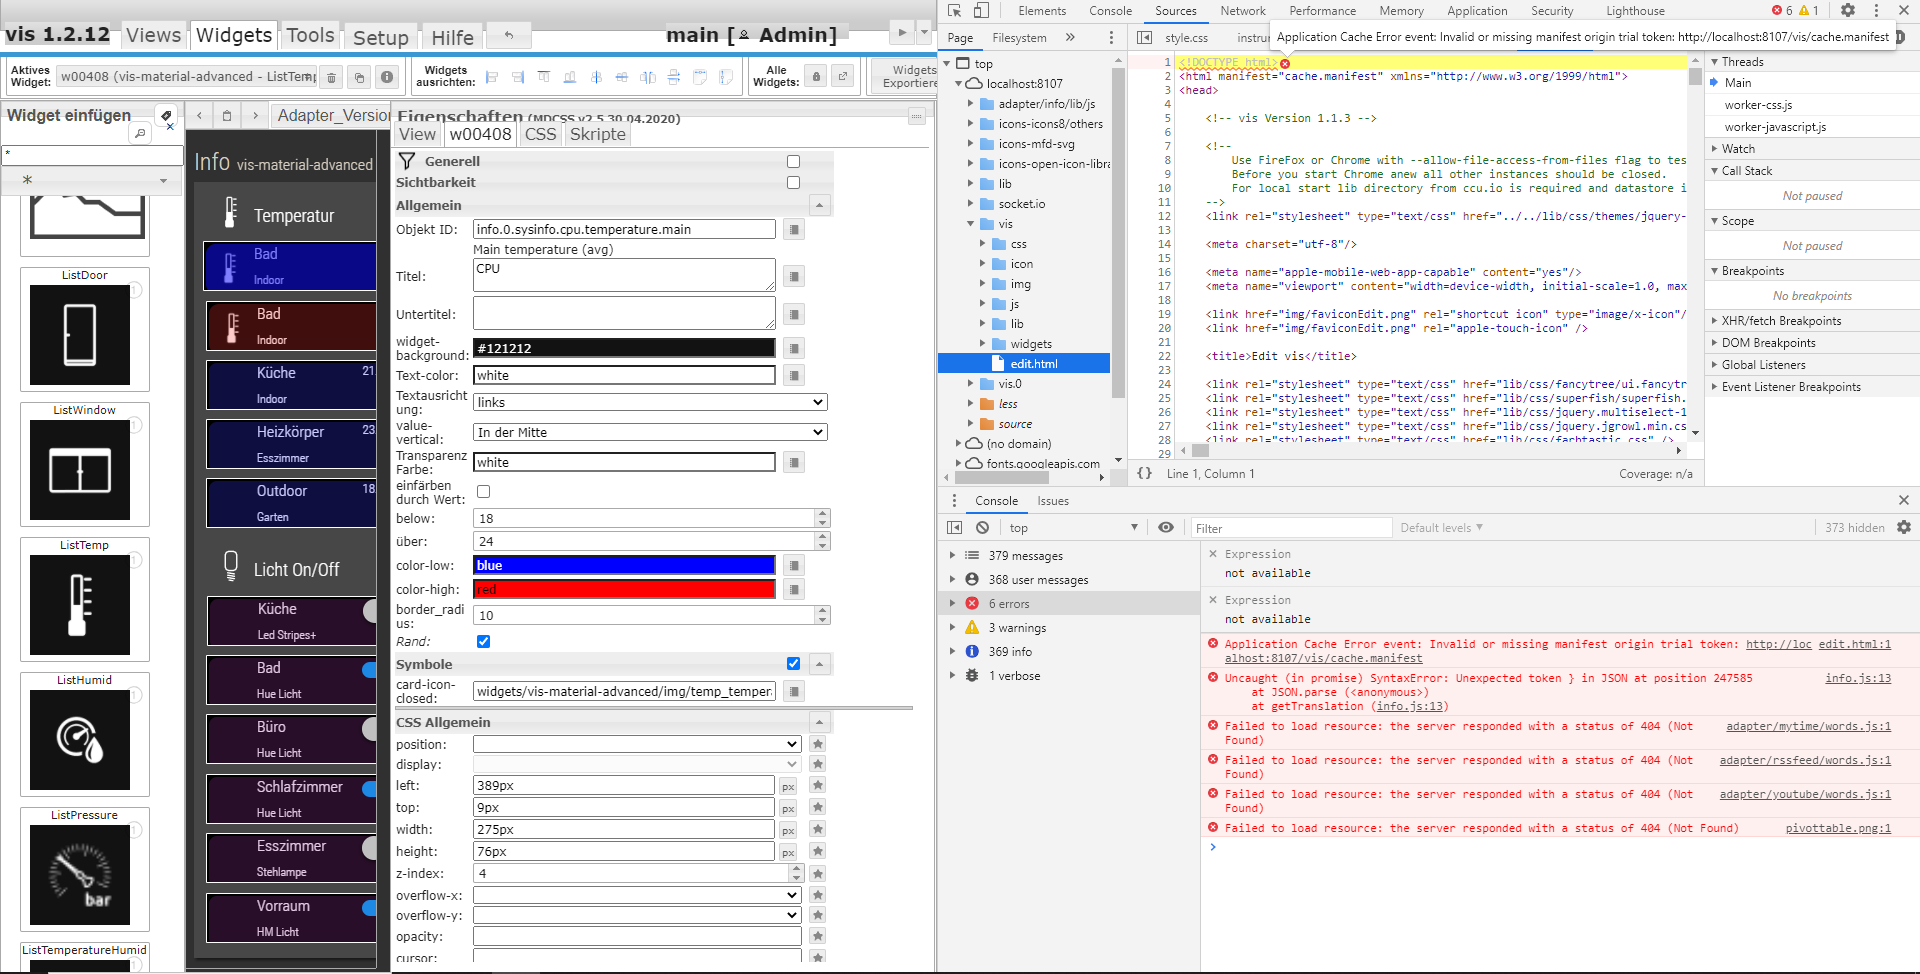Open the Textausrichtung dropdown
Viewport: 1920px width, 974px height.
click(650, 402)
